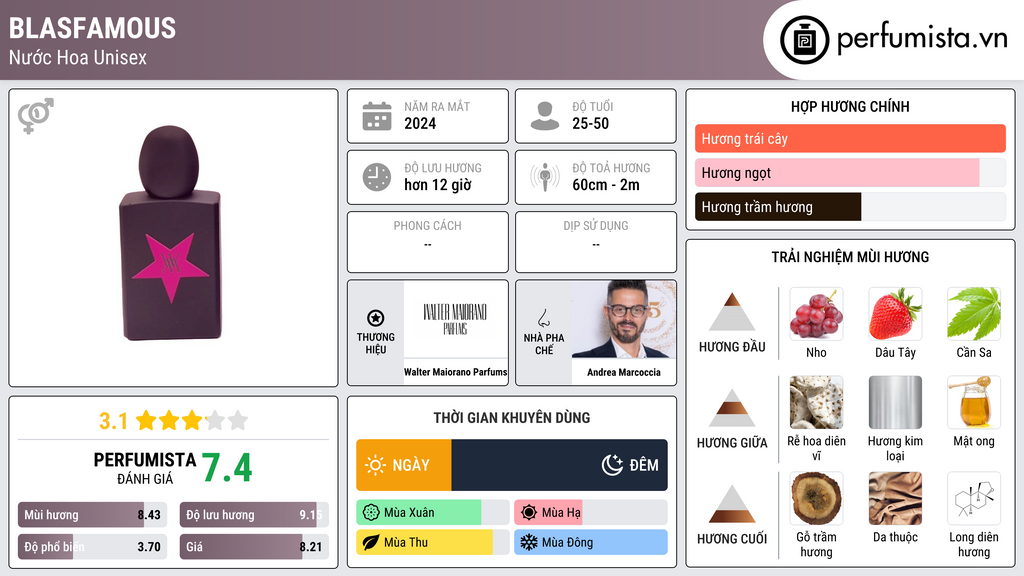Click the Perfumista score 7.4

[x=227, y=468]
